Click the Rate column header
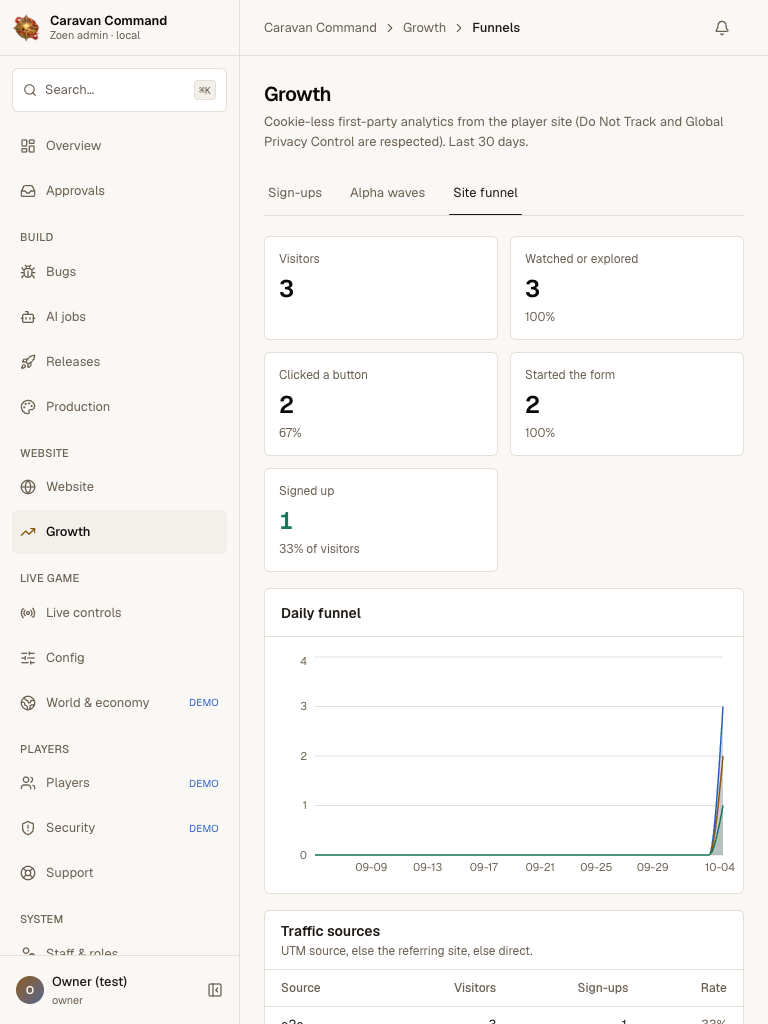The image size is (768, 1024). coord(713,987)
